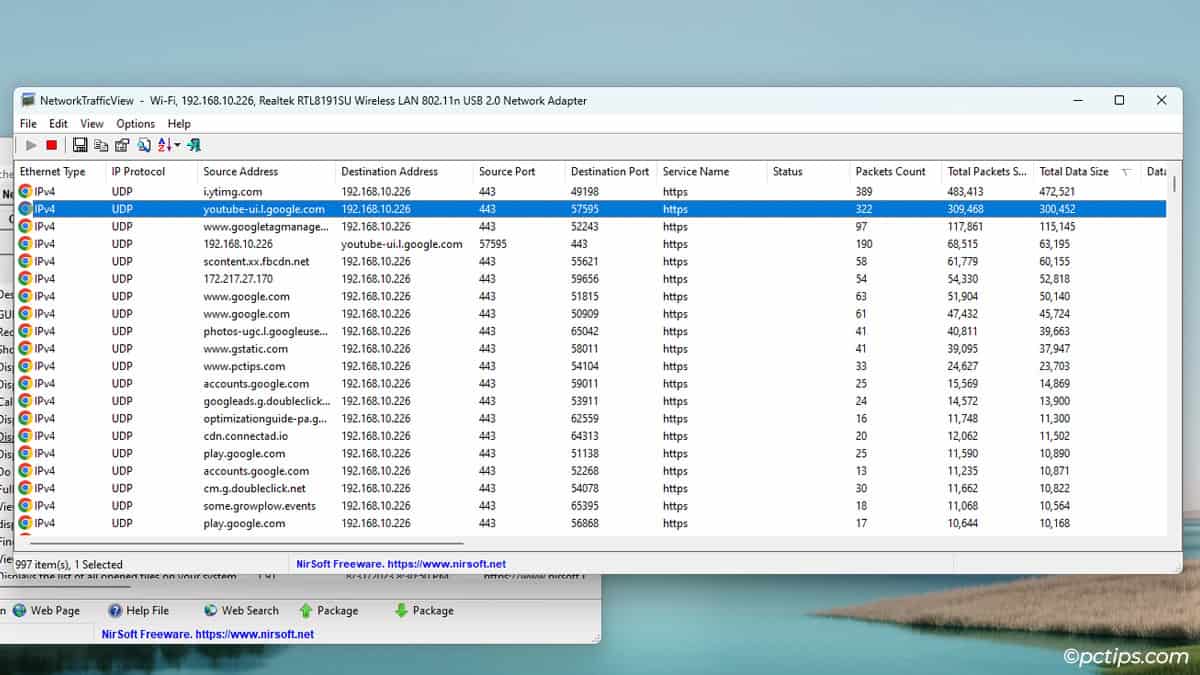Click the www.google.com row with port 51815
The image size is (1200, 675).
(x=591, y=296)
